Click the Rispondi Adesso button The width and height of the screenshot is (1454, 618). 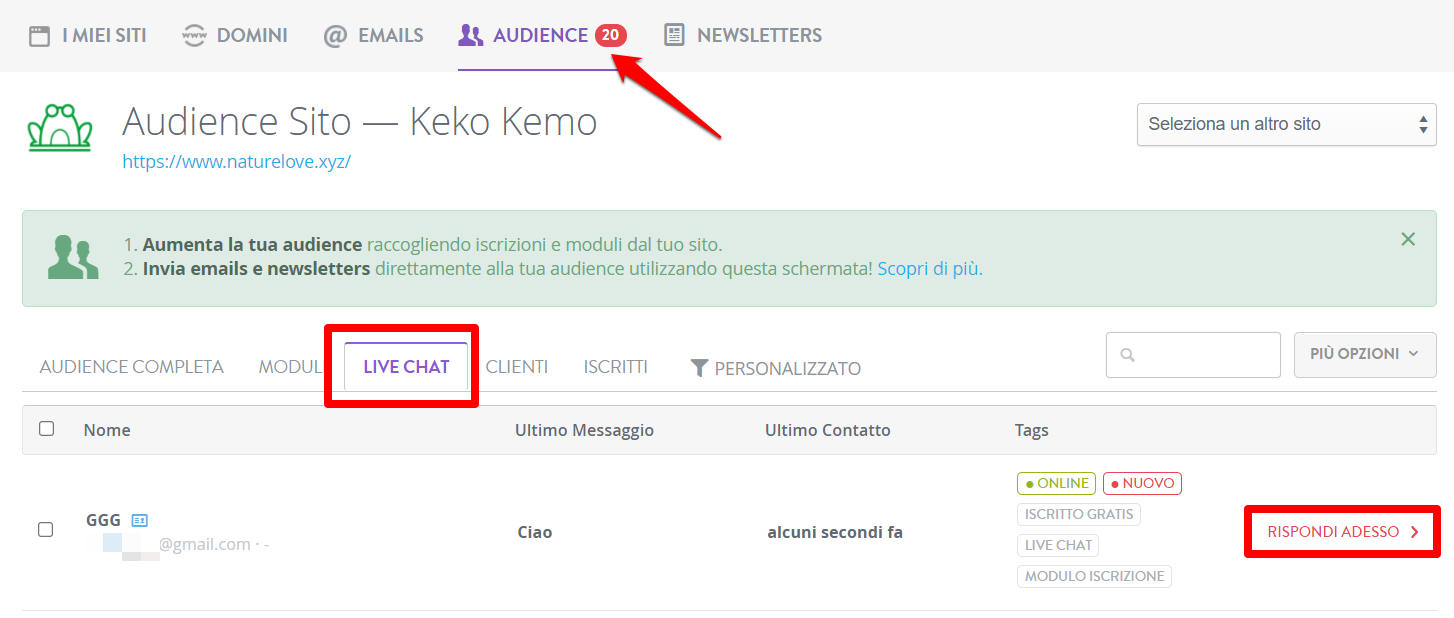pyautogui.click(x=1342, y=532)
